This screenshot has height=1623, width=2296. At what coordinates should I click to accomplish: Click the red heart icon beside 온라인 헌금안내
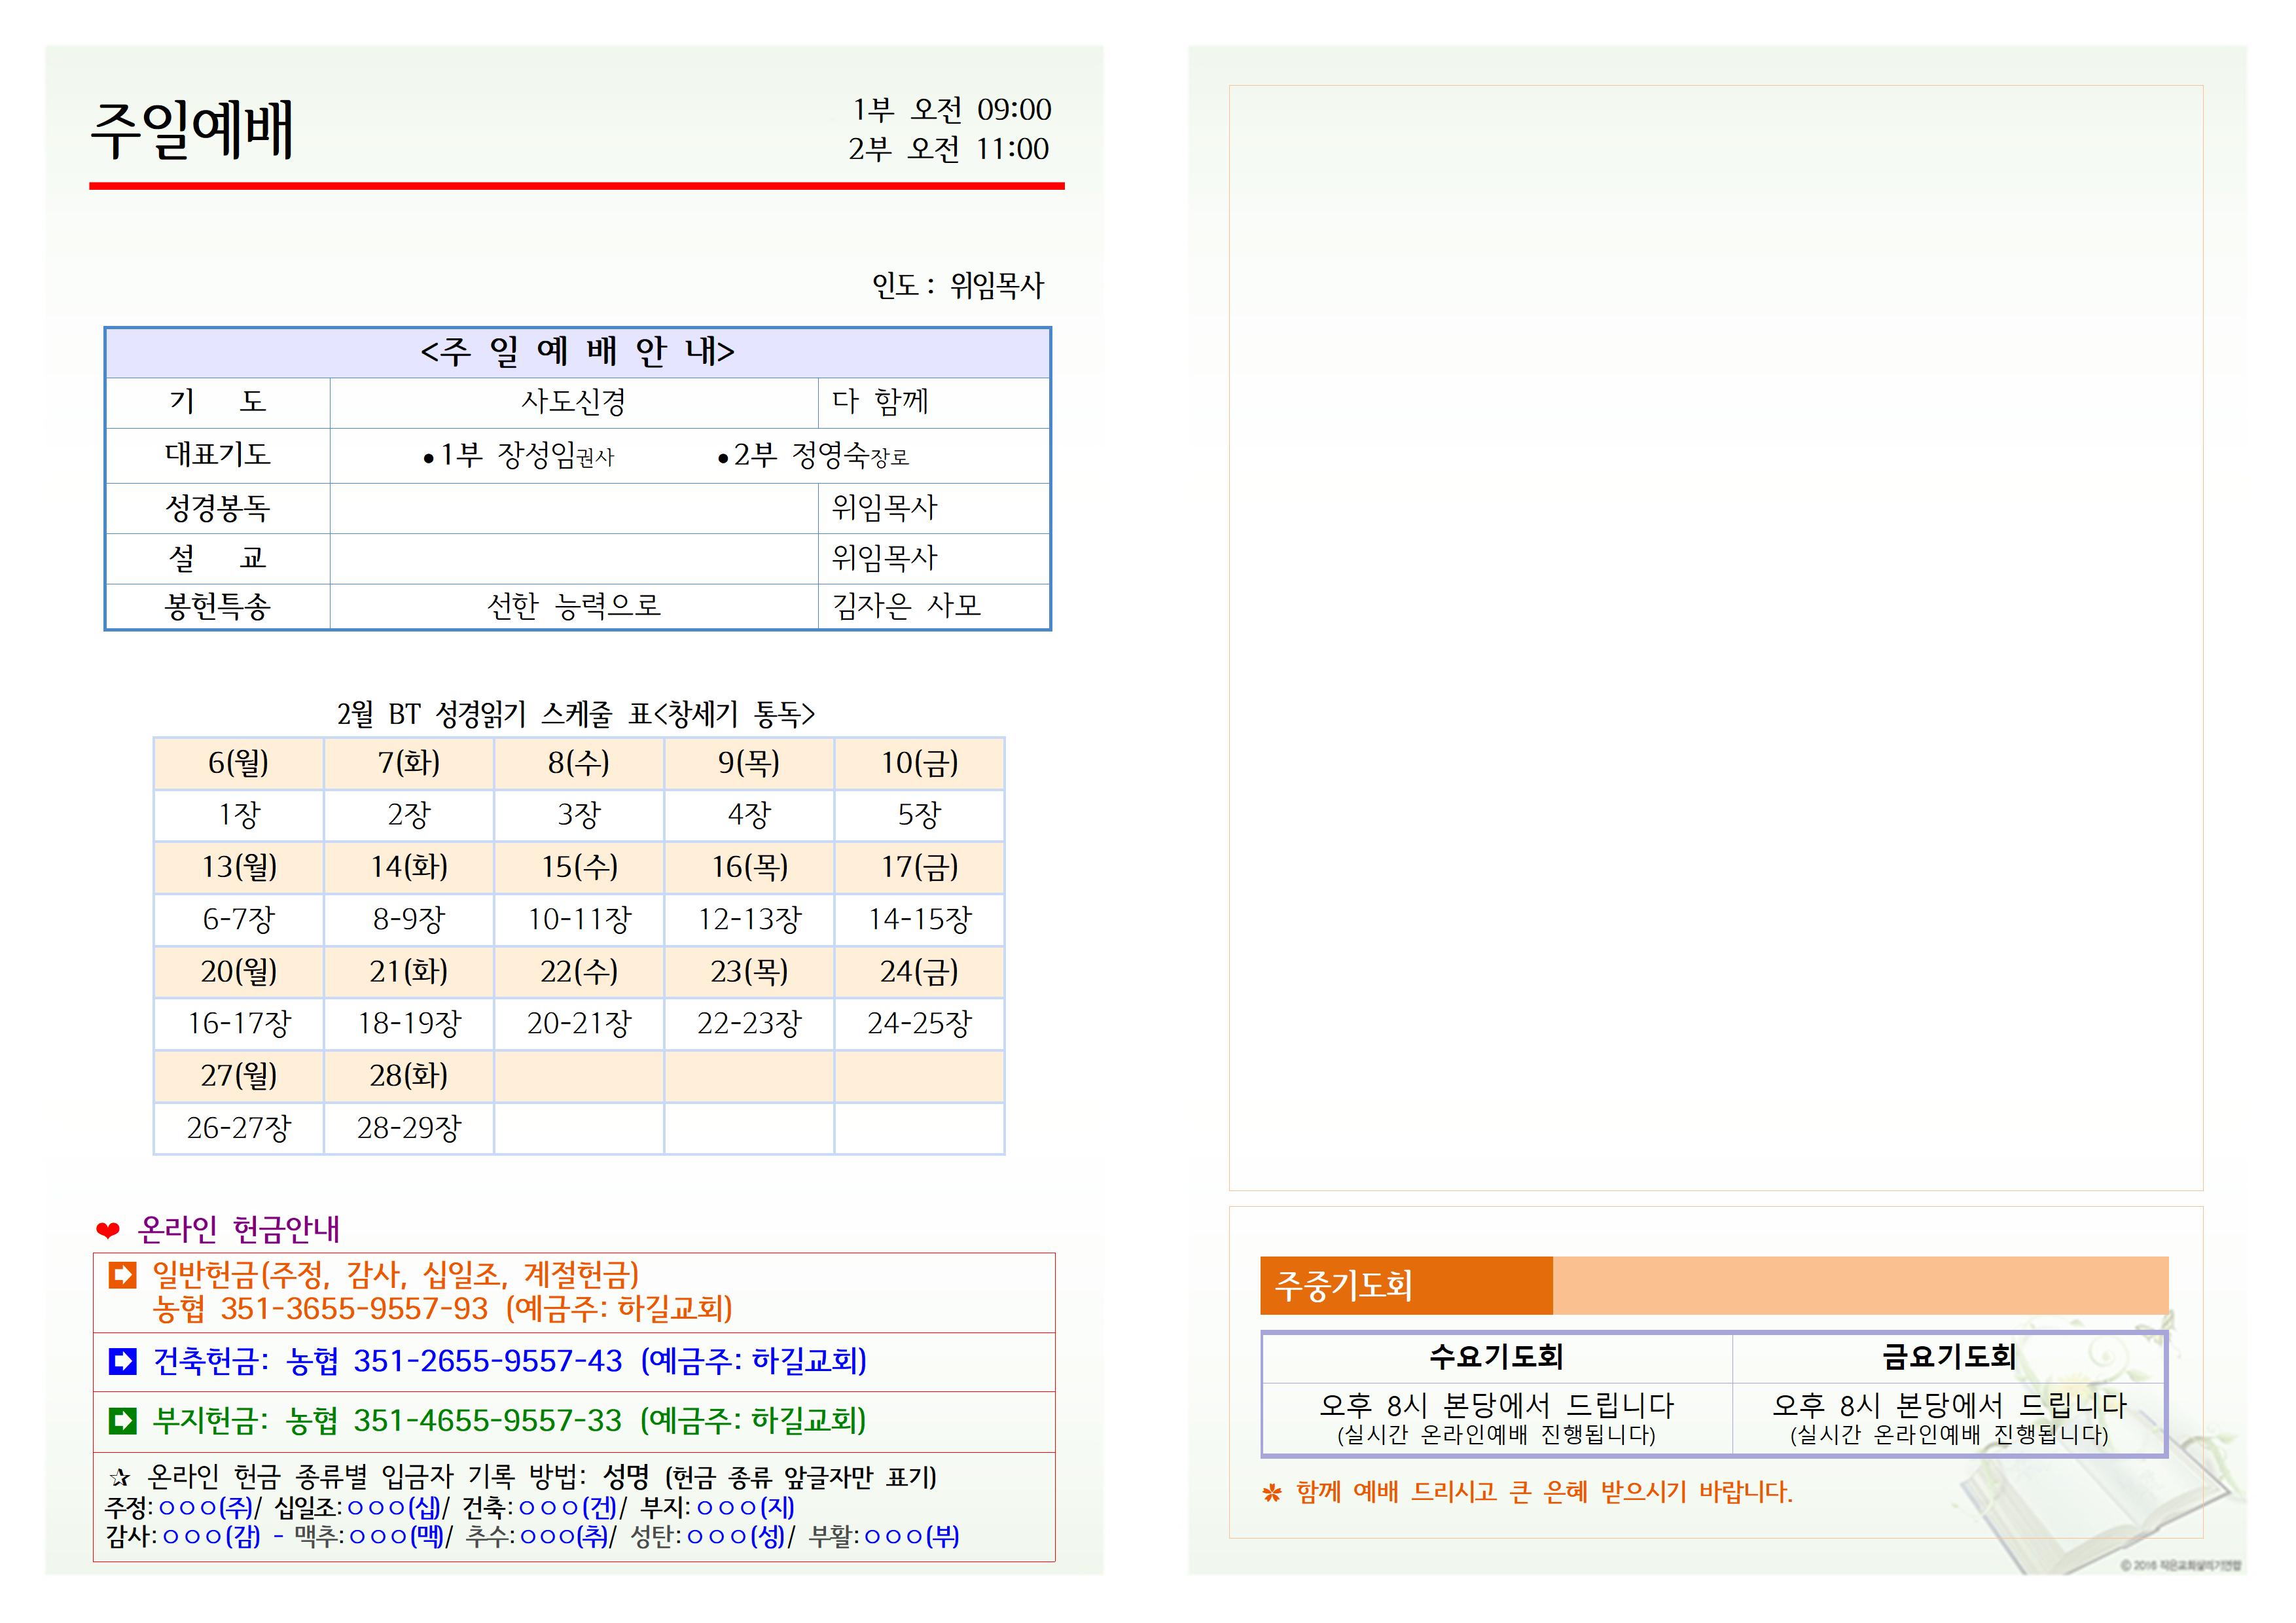(x=107, y=1230)
